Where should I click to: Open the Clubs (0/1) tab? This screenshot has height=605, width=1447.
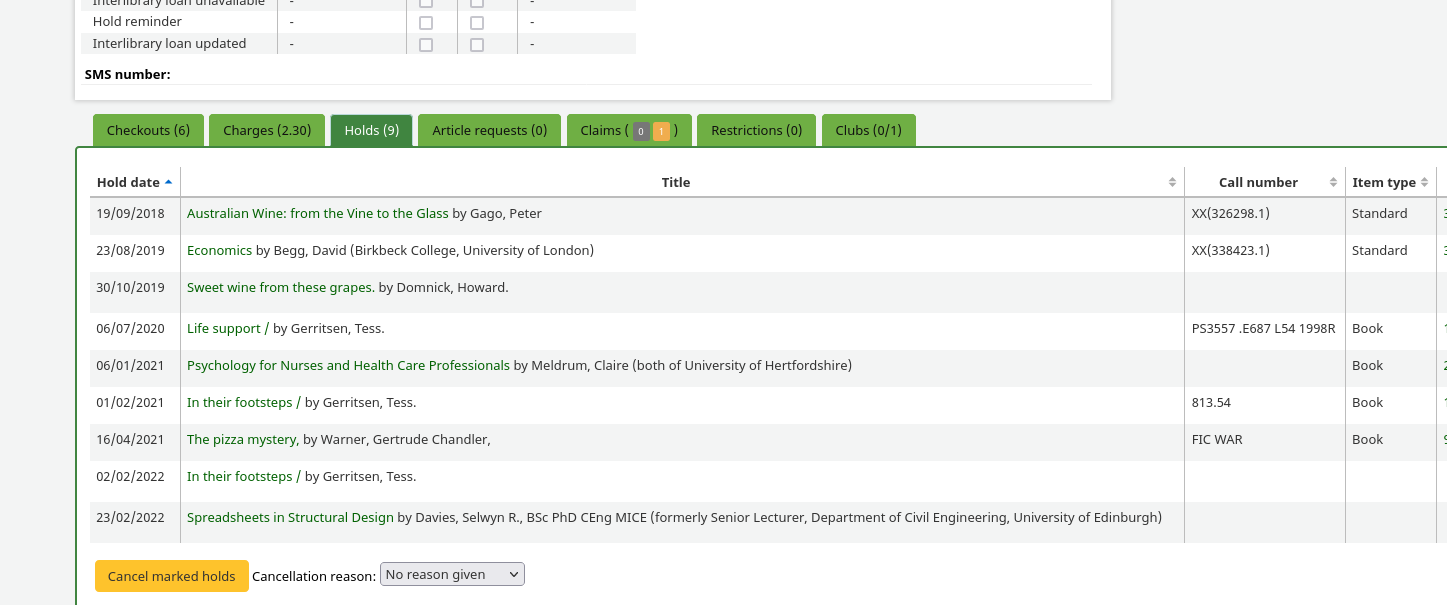(868, 130)
